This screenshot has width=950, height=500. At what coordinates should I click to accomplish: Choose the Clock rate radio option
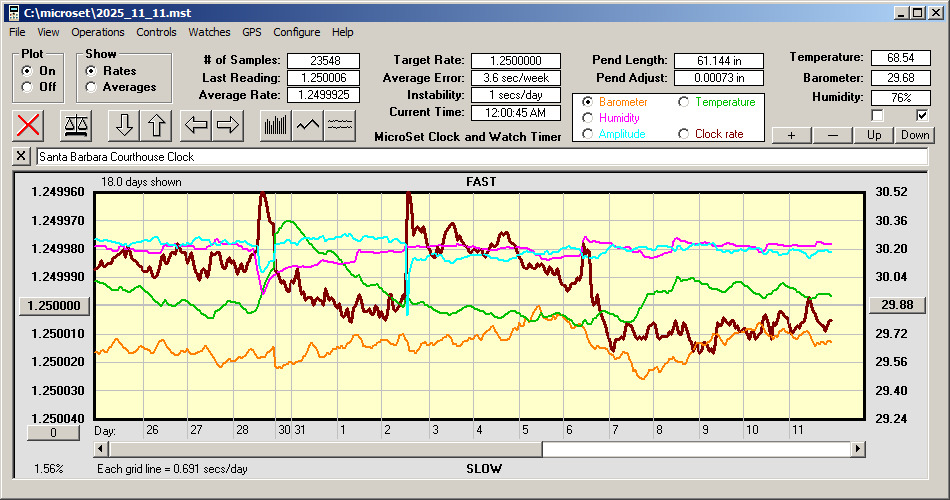pyautogui.click(x=685, y=134)
